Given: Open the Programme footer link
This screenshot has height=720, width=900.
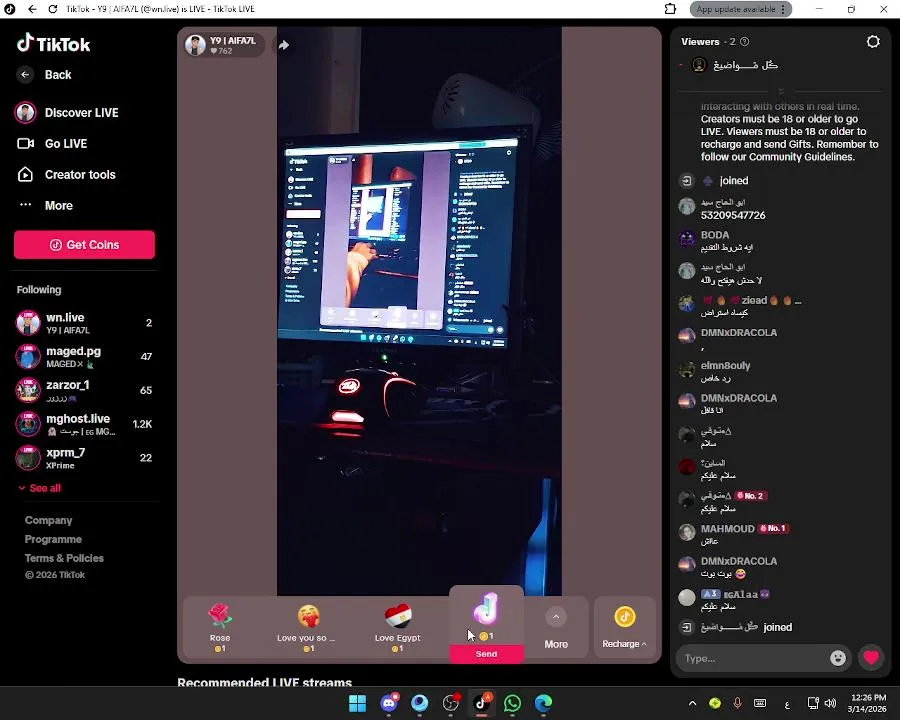Looking at the screenshot, I should (53, 539).
